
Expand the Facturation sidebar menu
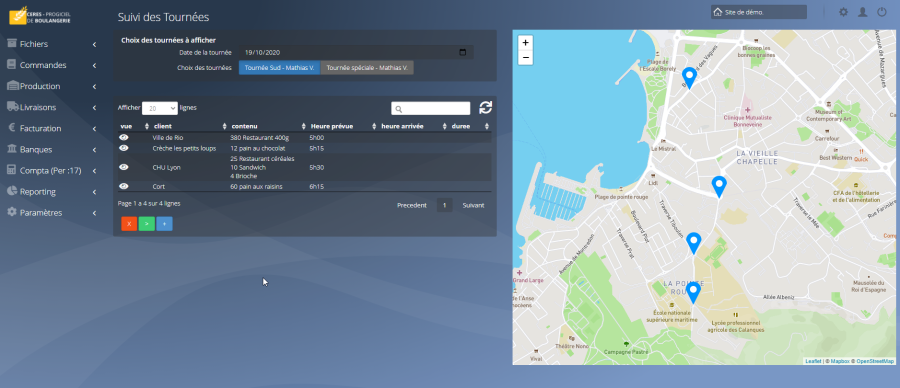pyautogui.click(x=52, y=128)
